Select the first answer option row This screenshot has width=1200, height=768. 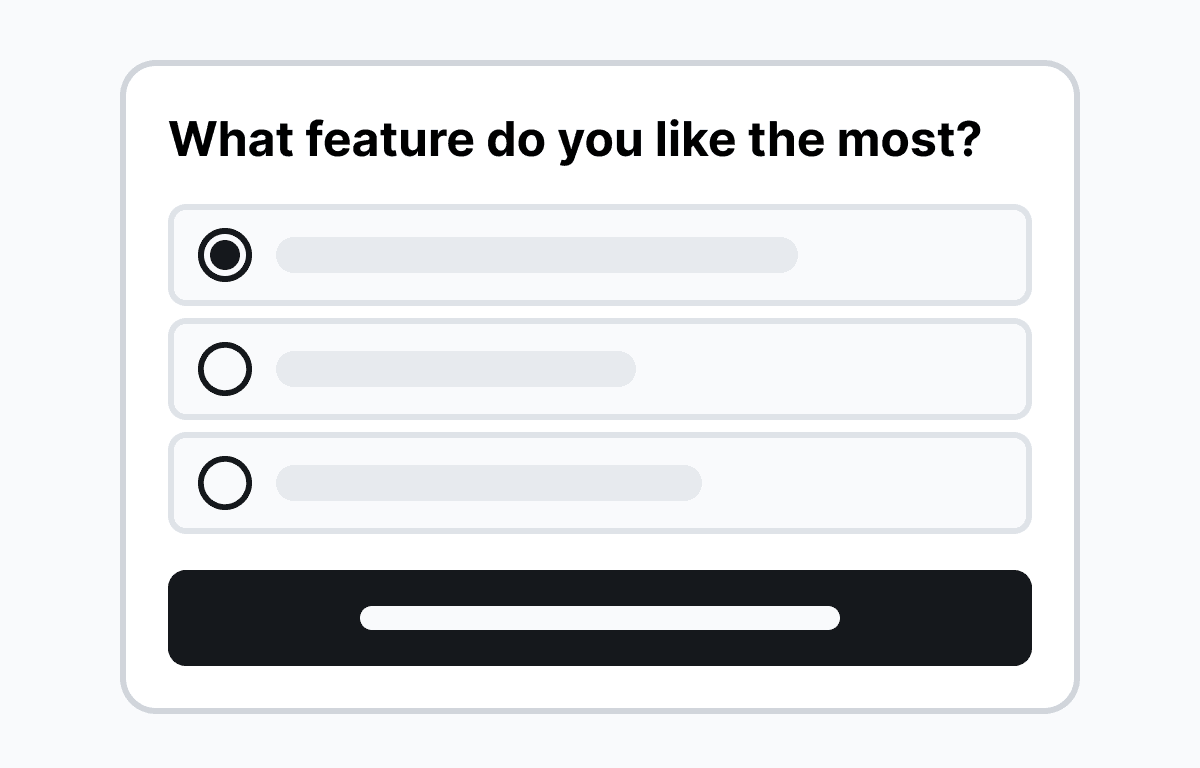point(600,255)
